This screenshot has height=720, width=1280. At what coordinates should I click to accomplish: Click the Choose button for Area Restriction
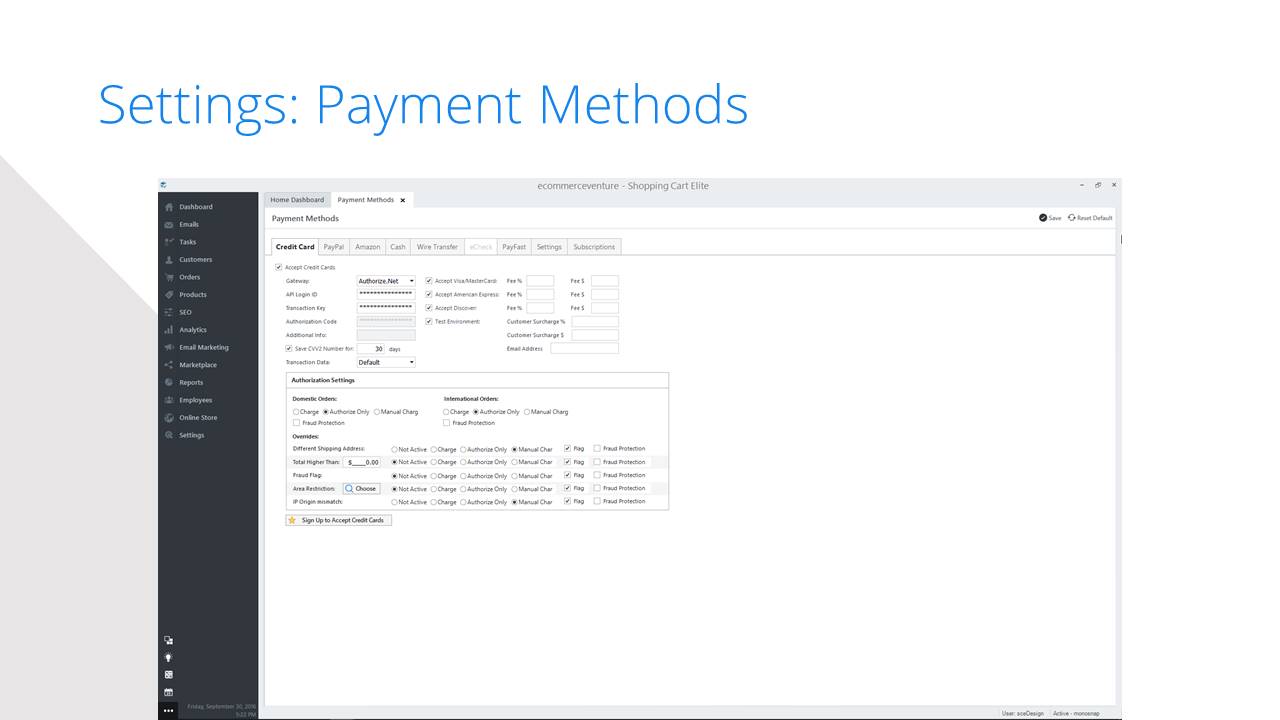(361, 489)
